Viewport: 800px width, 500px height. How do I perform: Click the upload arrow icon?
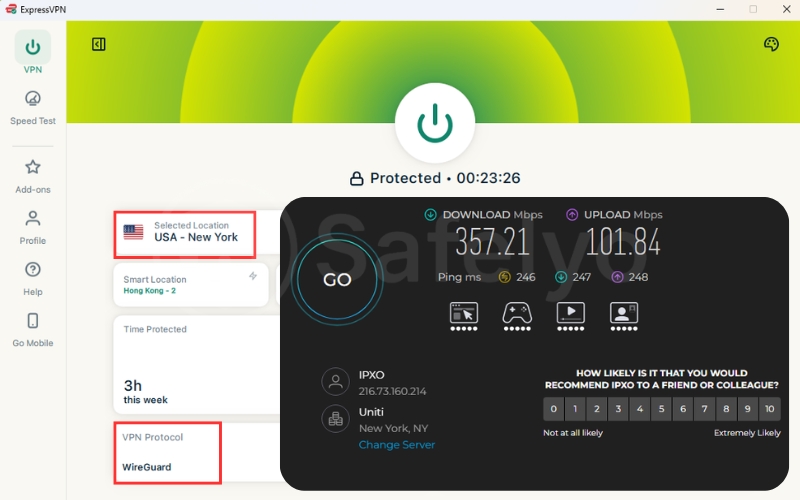[x=572, y=215]
